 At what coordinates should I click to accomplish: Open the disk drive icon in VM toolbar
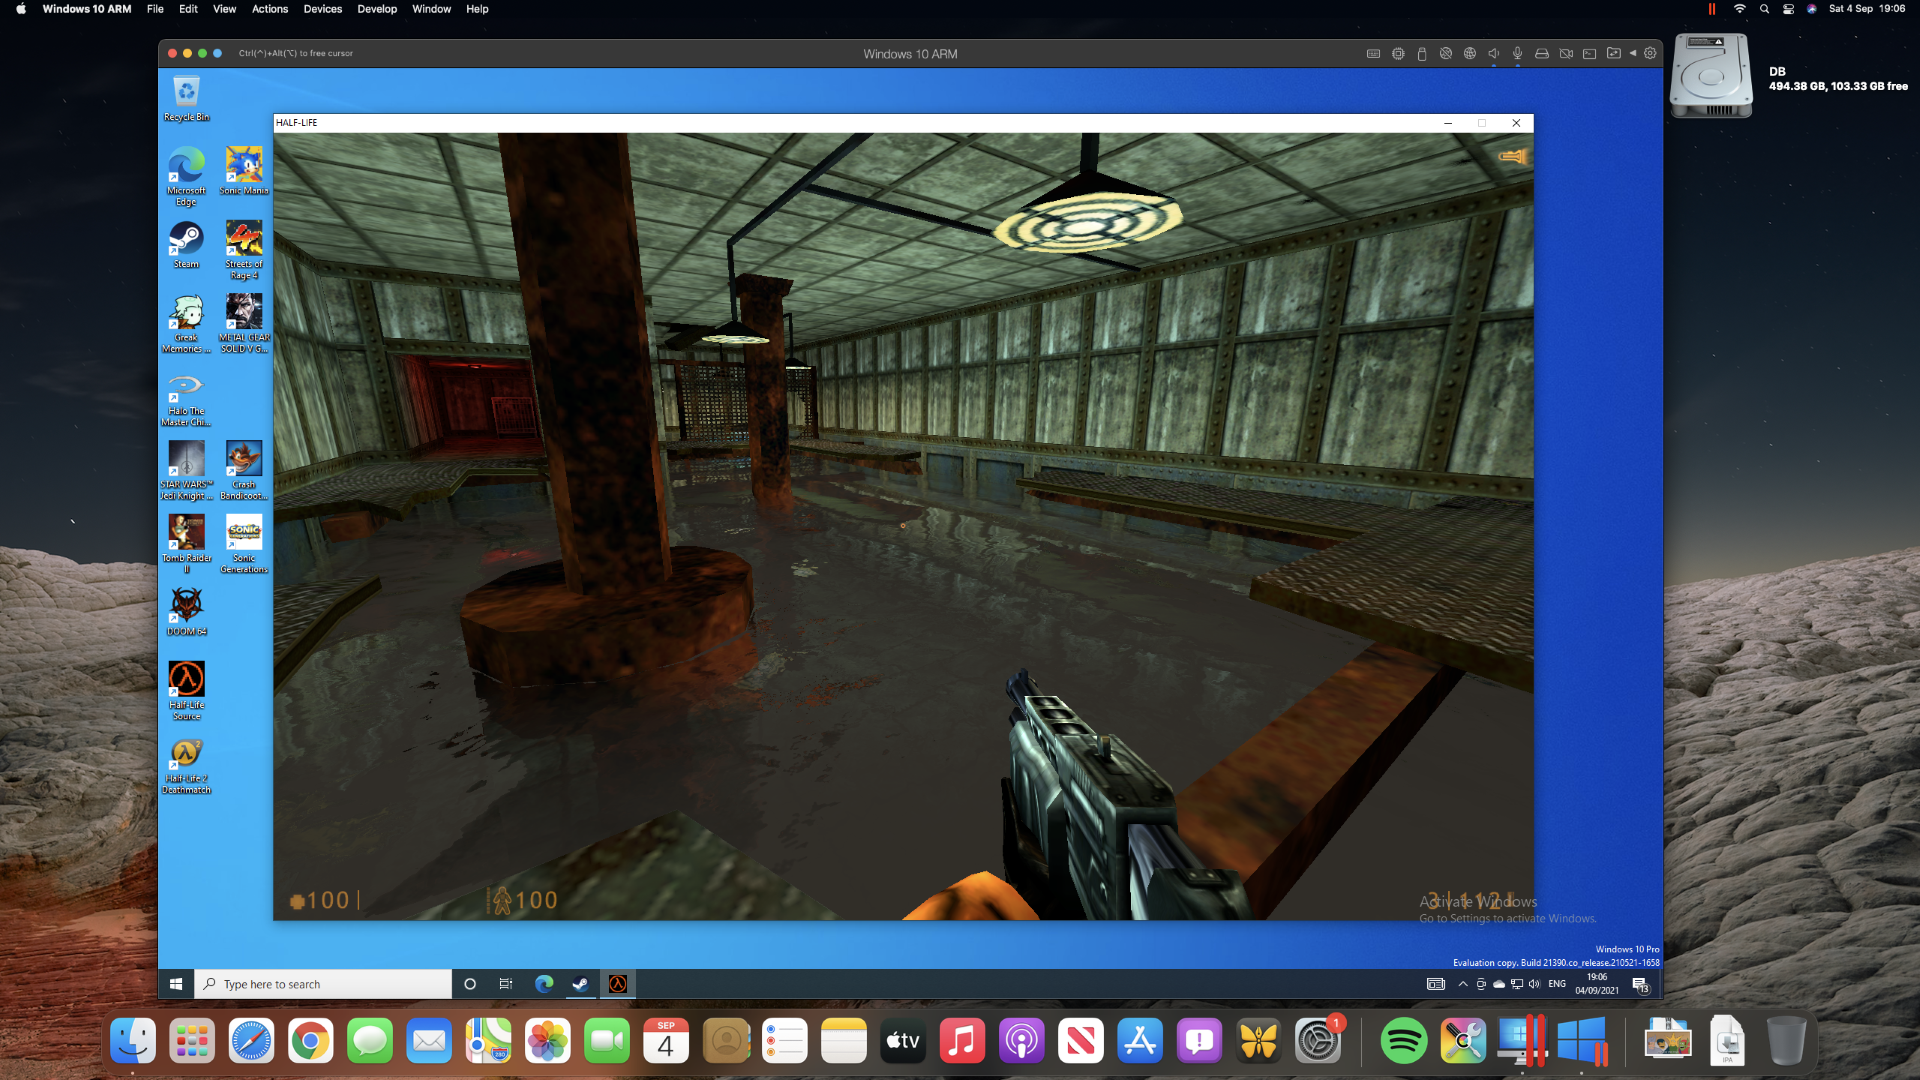coord(1542,54)
